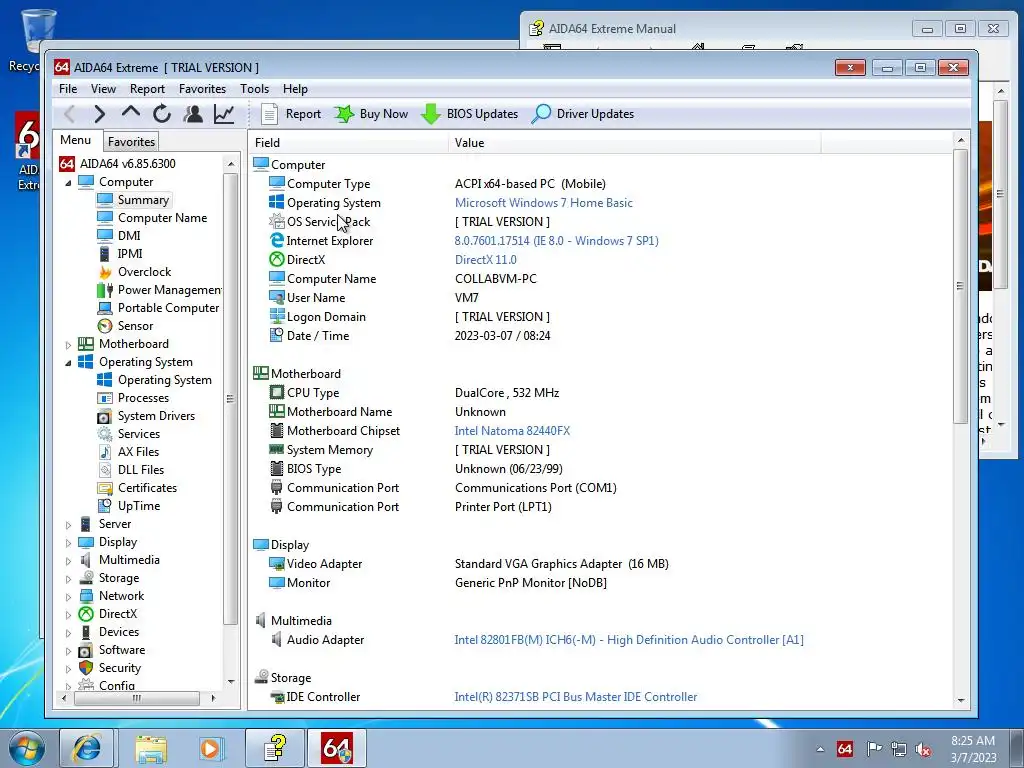The height and width of the screenshot is (768, 1024).
Task: Open the File menu
Action: (x=68, y=89)
